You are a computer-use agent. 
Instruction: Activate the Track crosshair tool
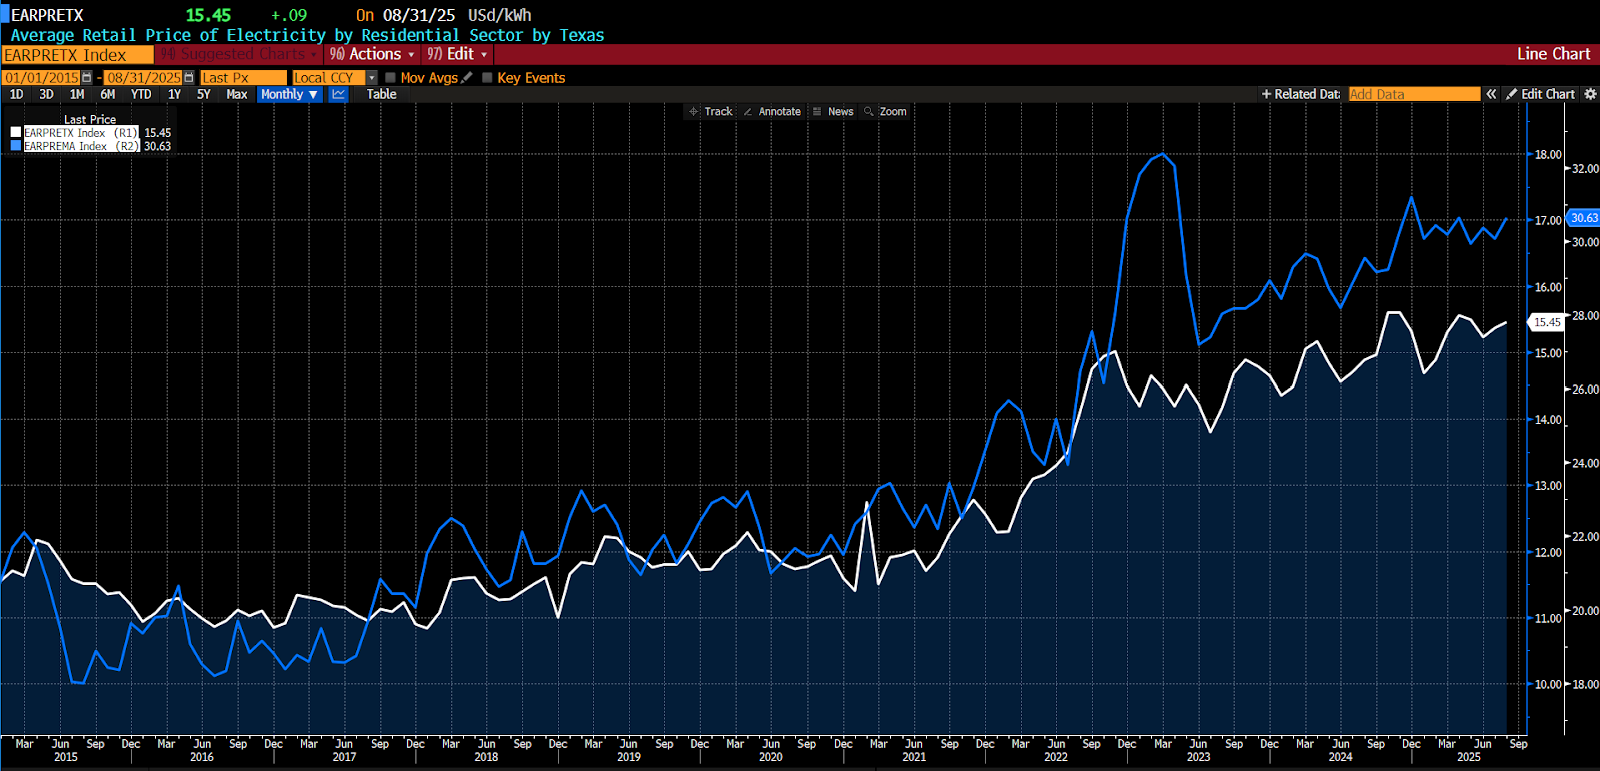pyautogui.click(x=710, y=112)
